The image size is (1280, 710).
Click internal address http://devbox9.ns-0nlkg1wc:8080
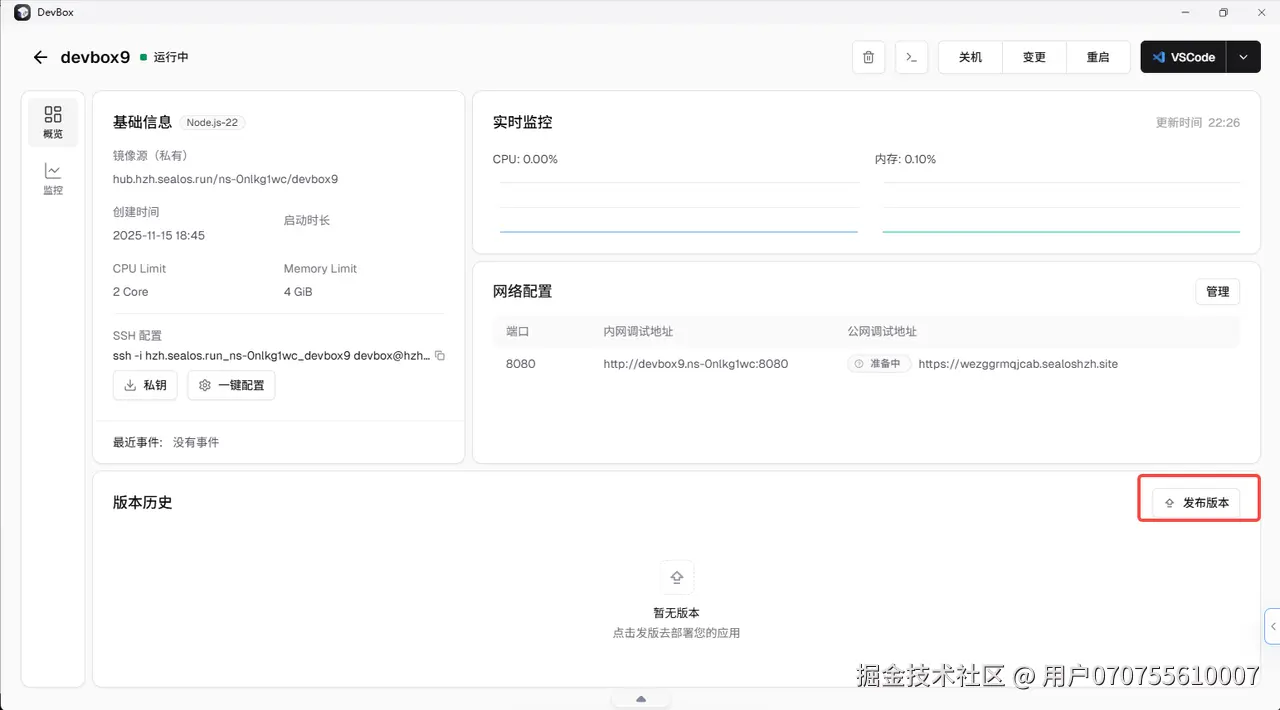coord(696,364)
